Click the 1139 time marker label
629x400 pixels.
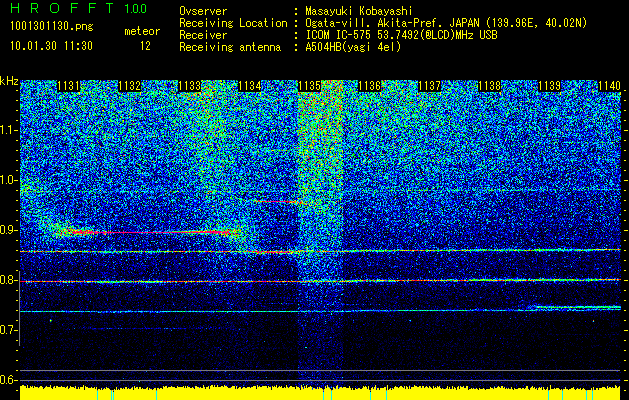click(549, 86)
